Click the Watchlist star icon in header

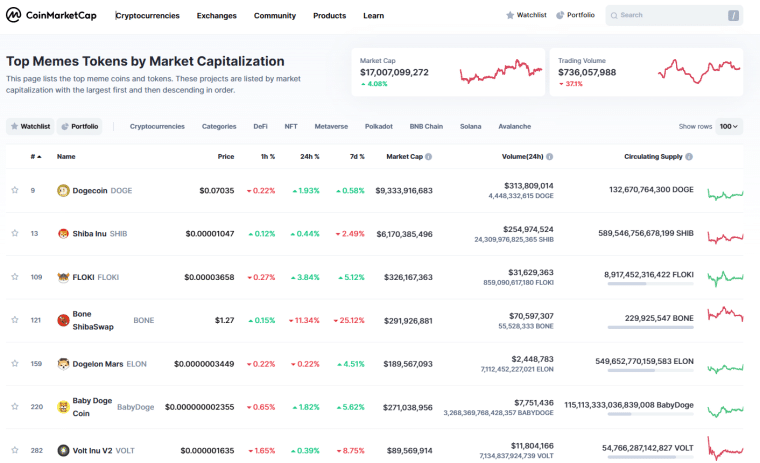click(510, 15)
